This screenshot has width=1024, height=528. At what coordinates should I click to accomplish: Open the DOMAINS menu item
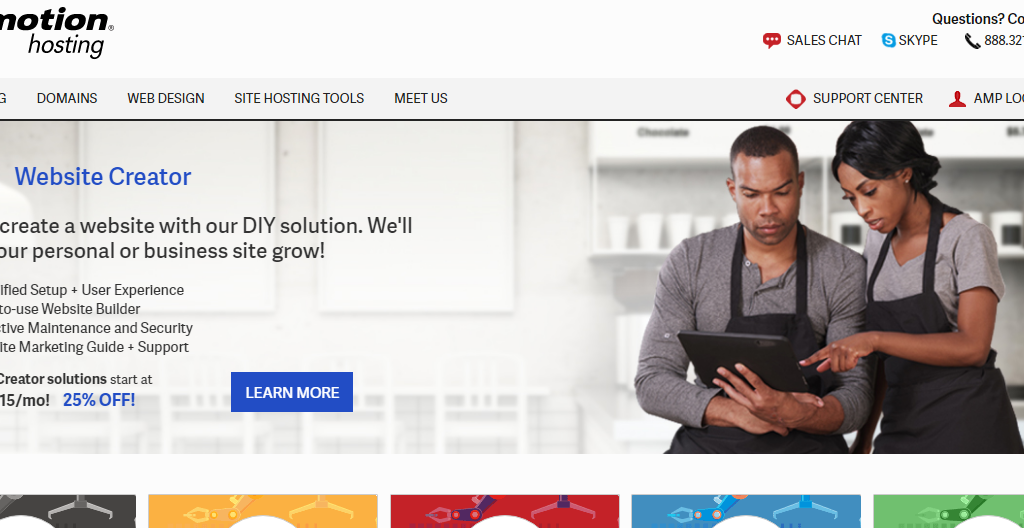tap(67, 98)
